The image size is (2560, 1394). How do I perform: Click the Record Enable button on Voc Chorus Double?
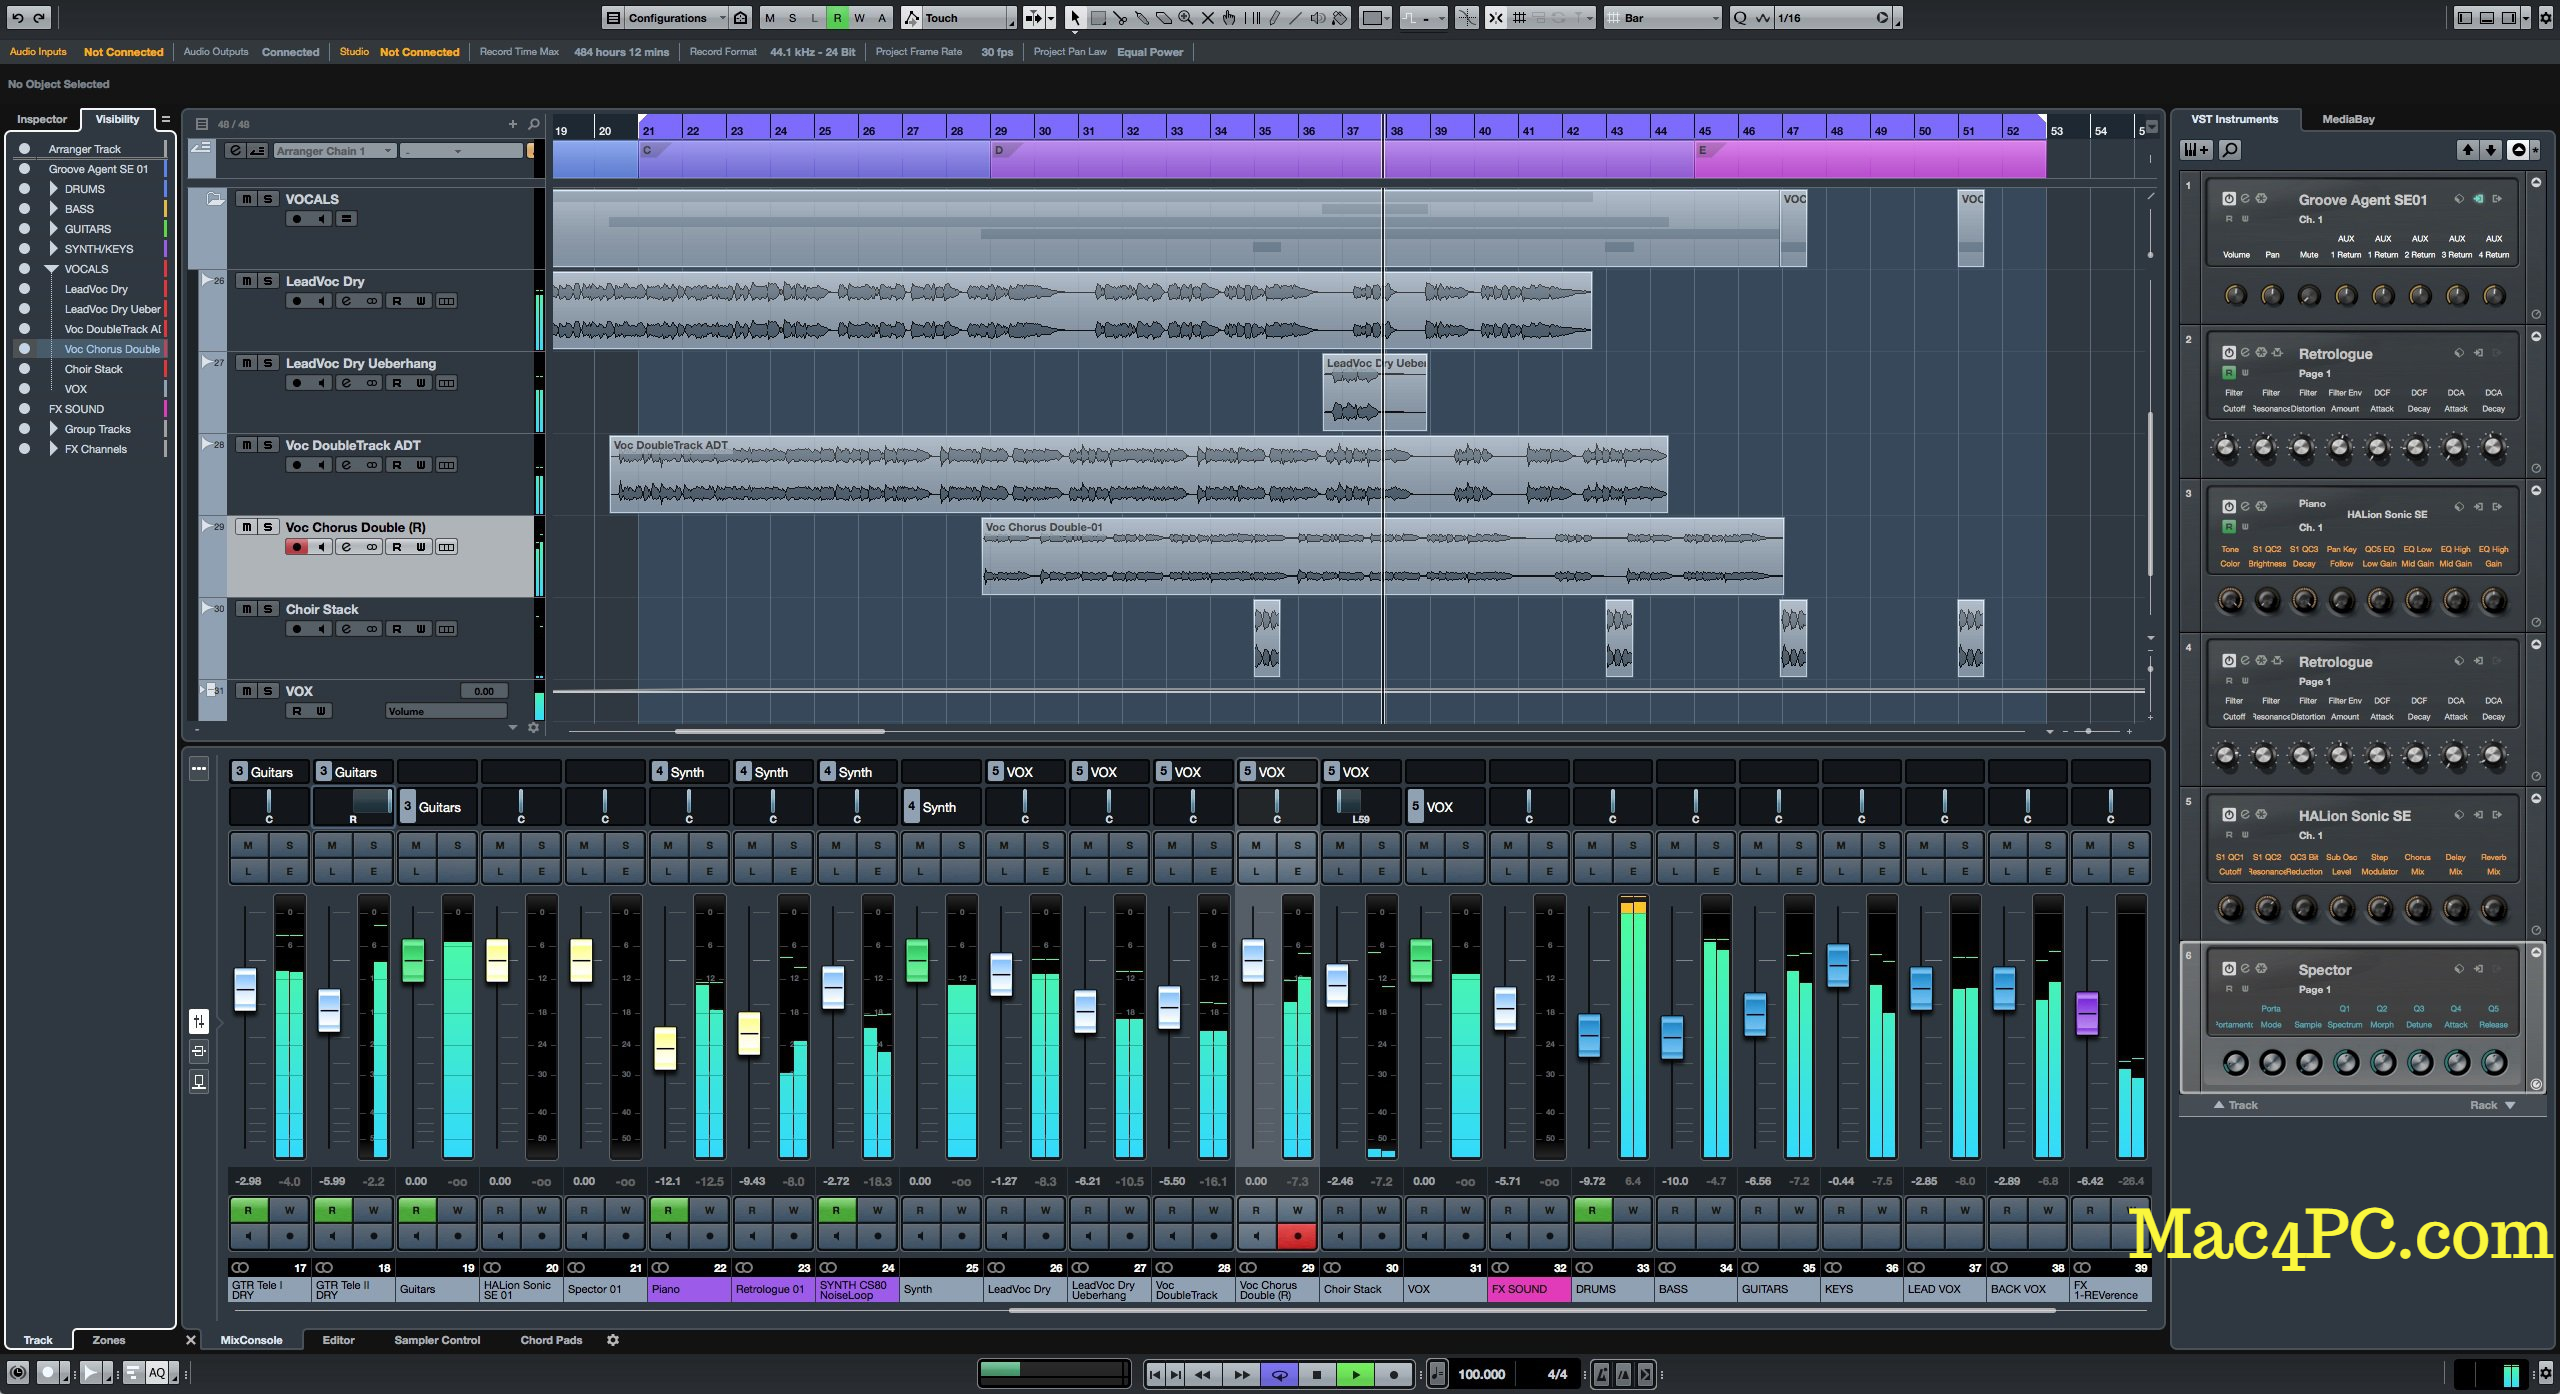(x=295, y=546)
